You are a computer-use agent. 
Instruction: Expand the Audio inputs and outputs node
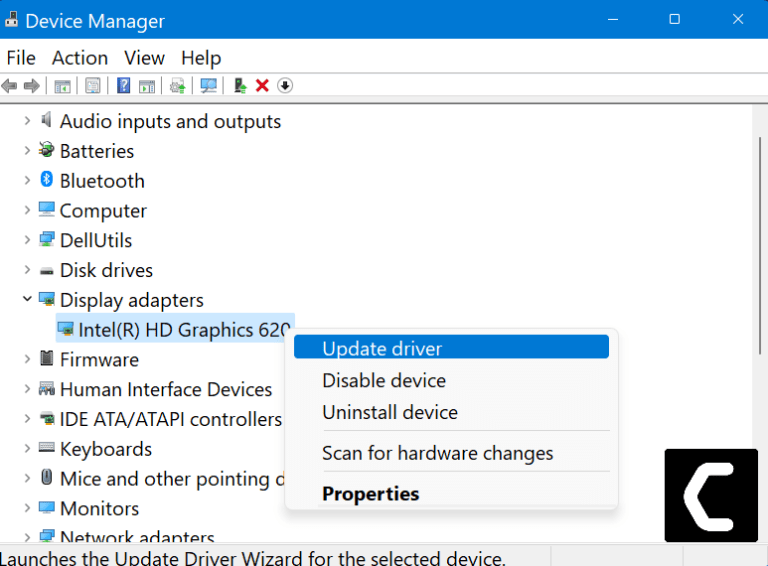[27, 121]
